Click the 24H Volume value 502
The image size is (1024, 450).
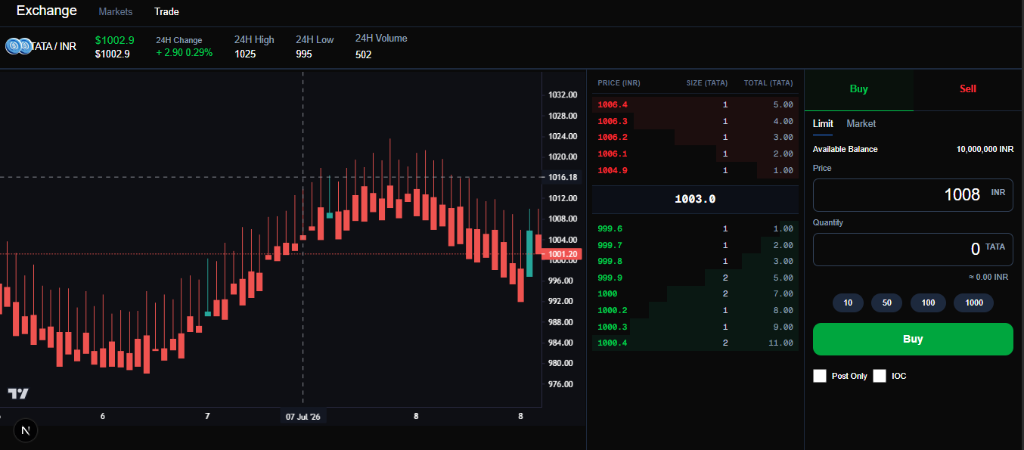point(363,55)
